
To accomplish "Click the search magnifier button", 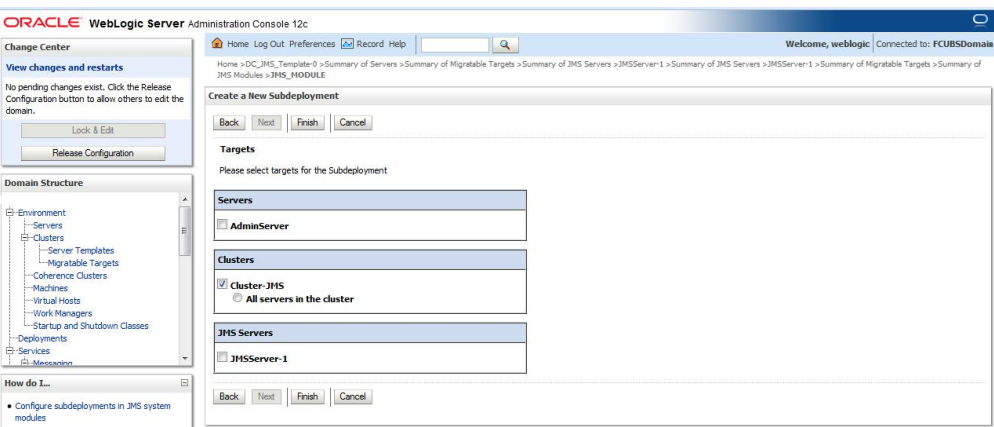I will pos(505,45).
